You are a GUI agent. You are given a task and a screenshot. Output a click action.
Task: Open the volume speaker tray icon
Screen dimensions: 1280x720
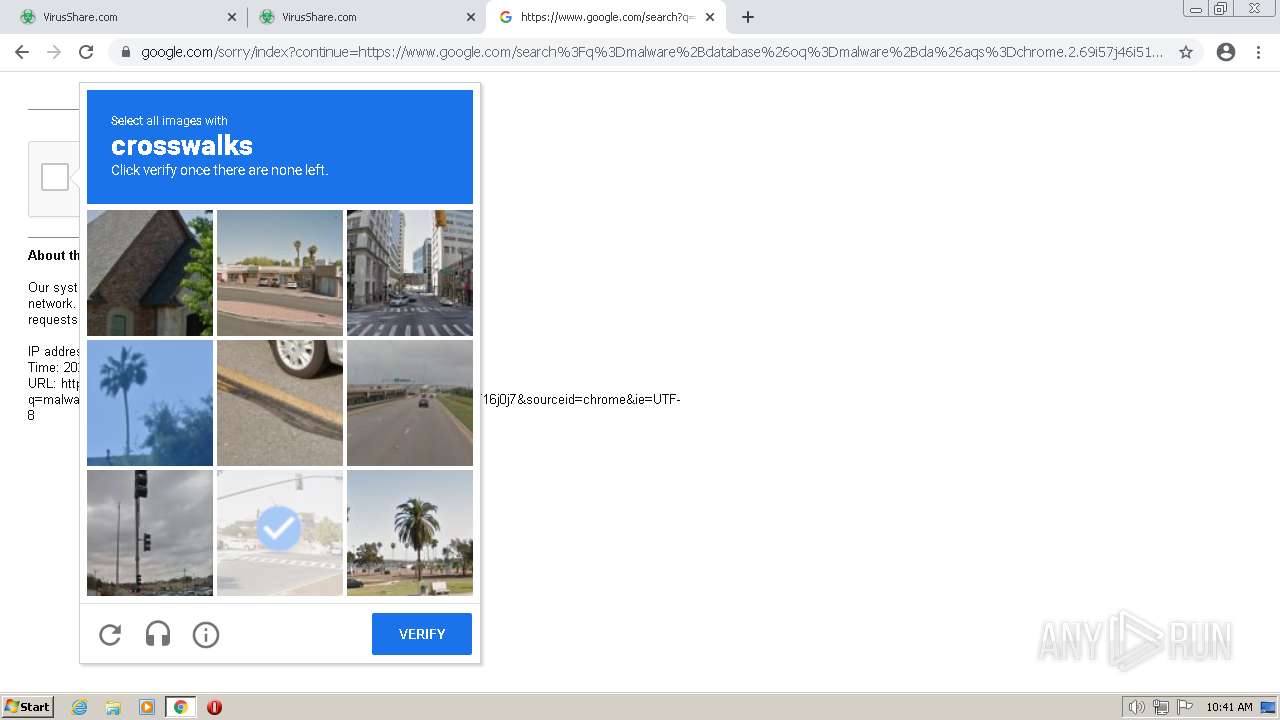(1136, 707)
